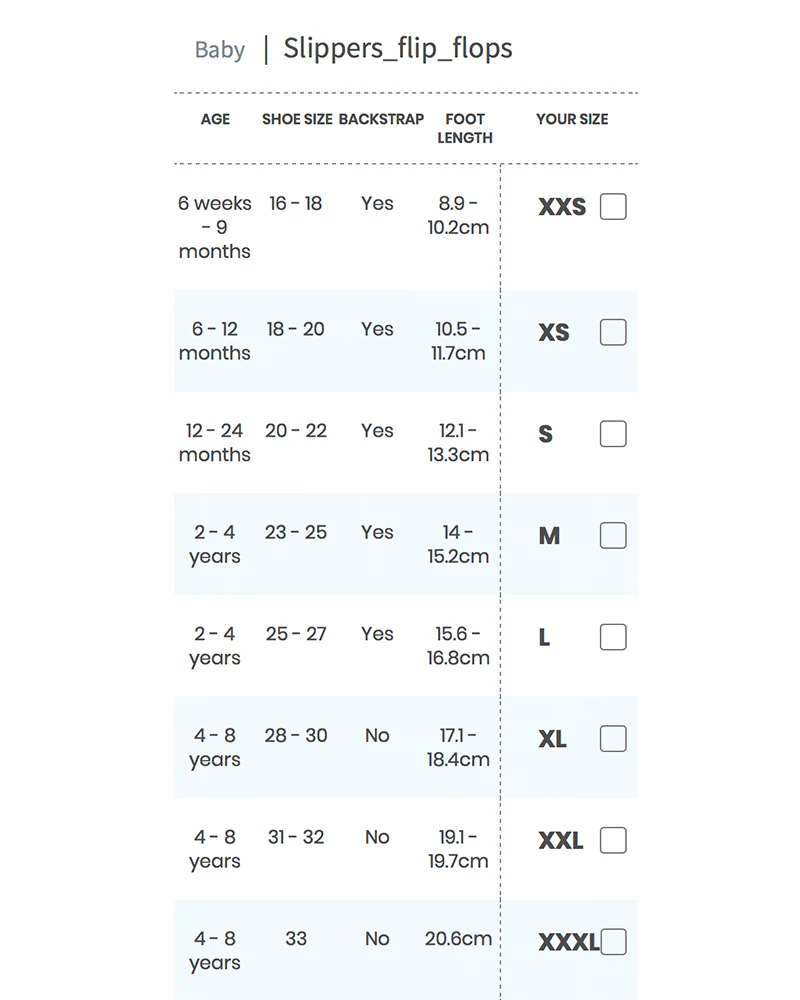Image resolution: width=800 pixels, height=1000 pixels.
Task: Check the XXS size checkbox
Action: point(613,207)
